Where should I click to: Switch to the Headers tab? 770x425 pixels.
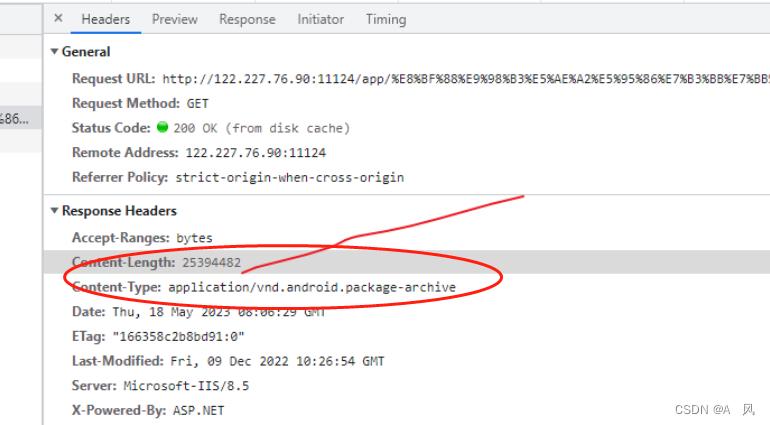[106, 19]
